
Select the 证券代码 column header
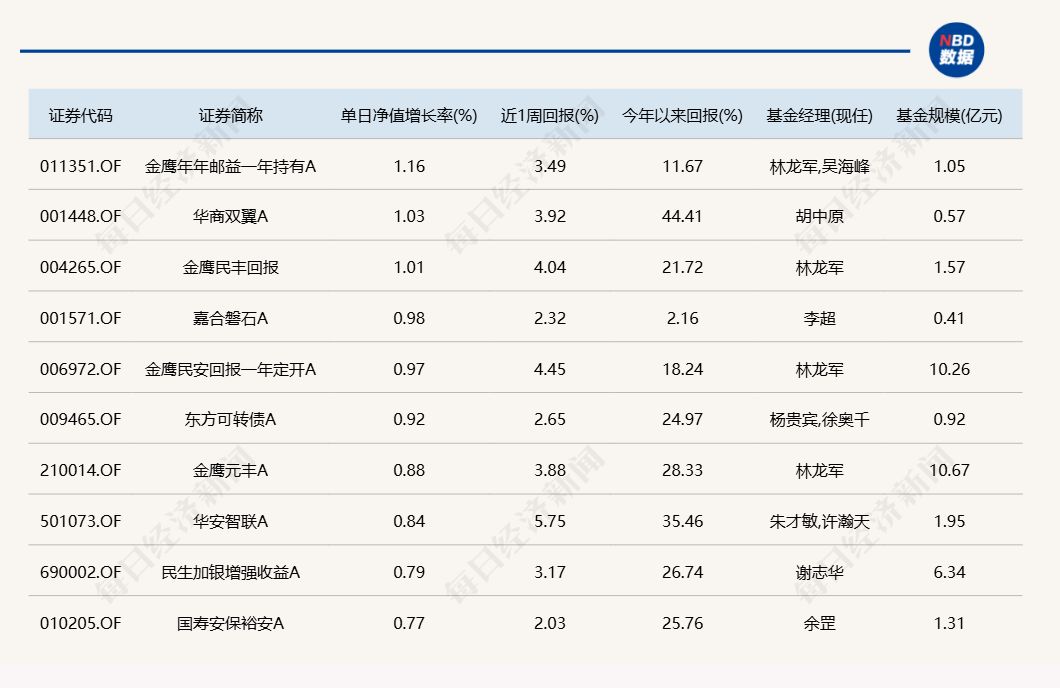click(x=81, y=115)
